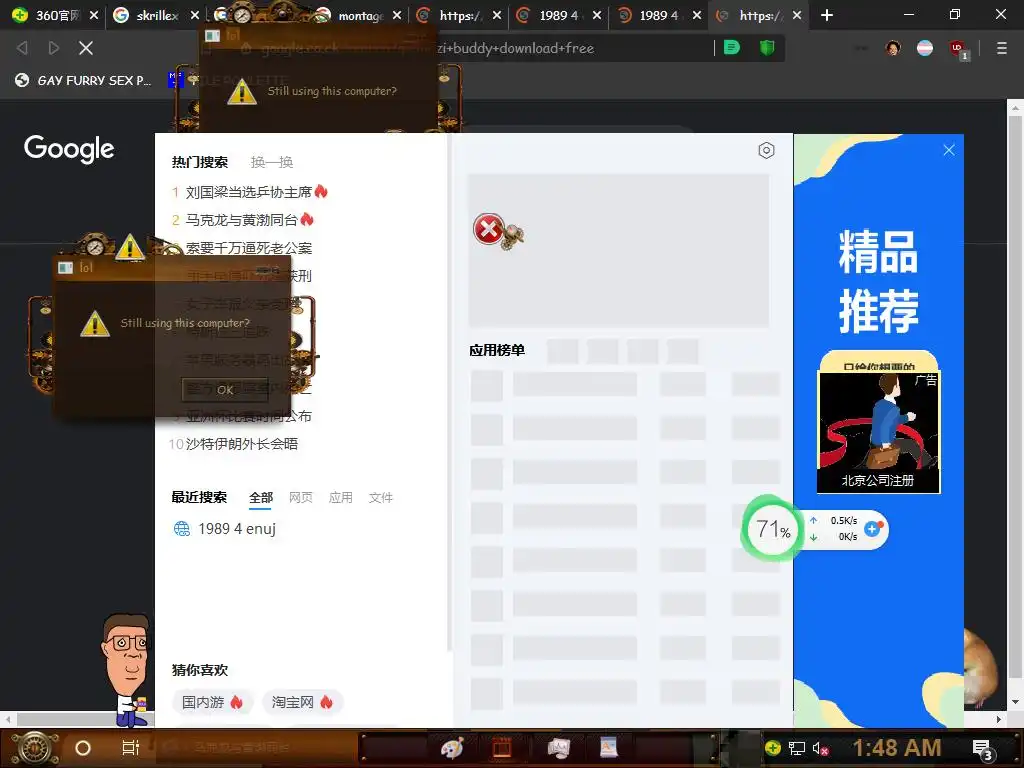1024x768 pixels.
Task: Select the 全部 recent search filter
Action: [x=261, y=498]
